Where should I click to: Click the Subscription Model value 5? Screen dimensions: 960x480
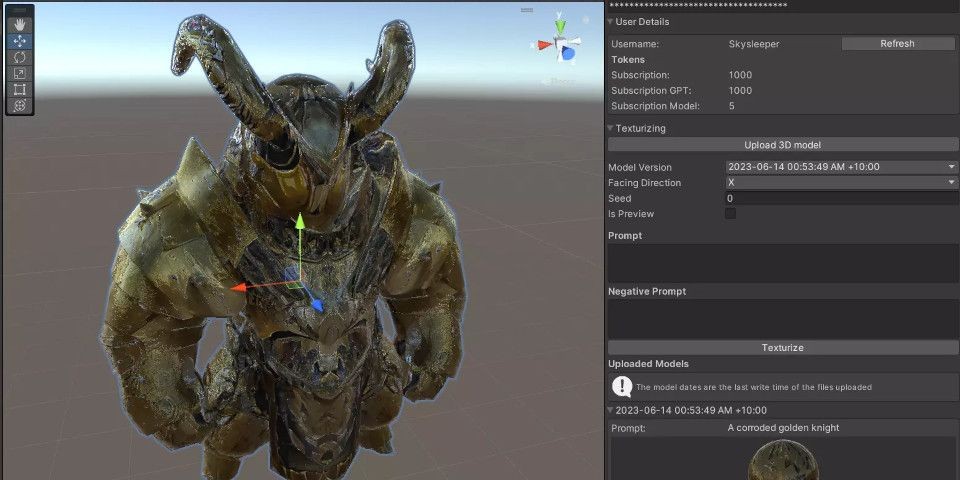click(732, 106)
